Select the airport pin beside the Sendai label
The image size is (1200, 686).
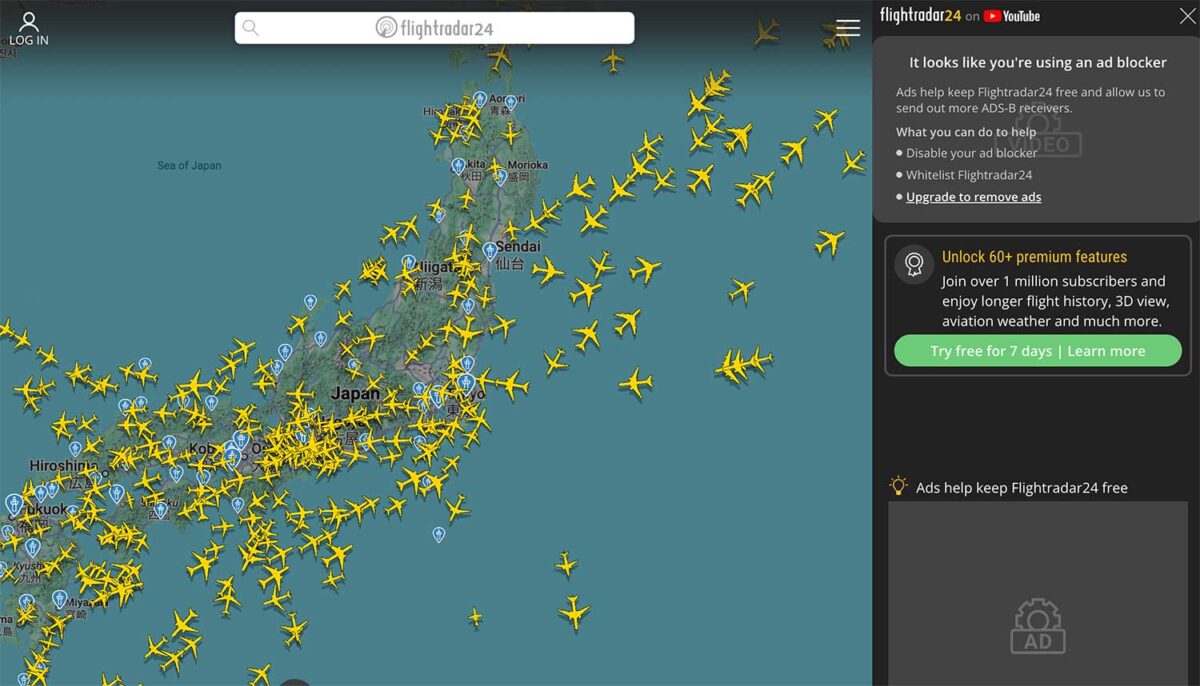click(x=490, y=251)
